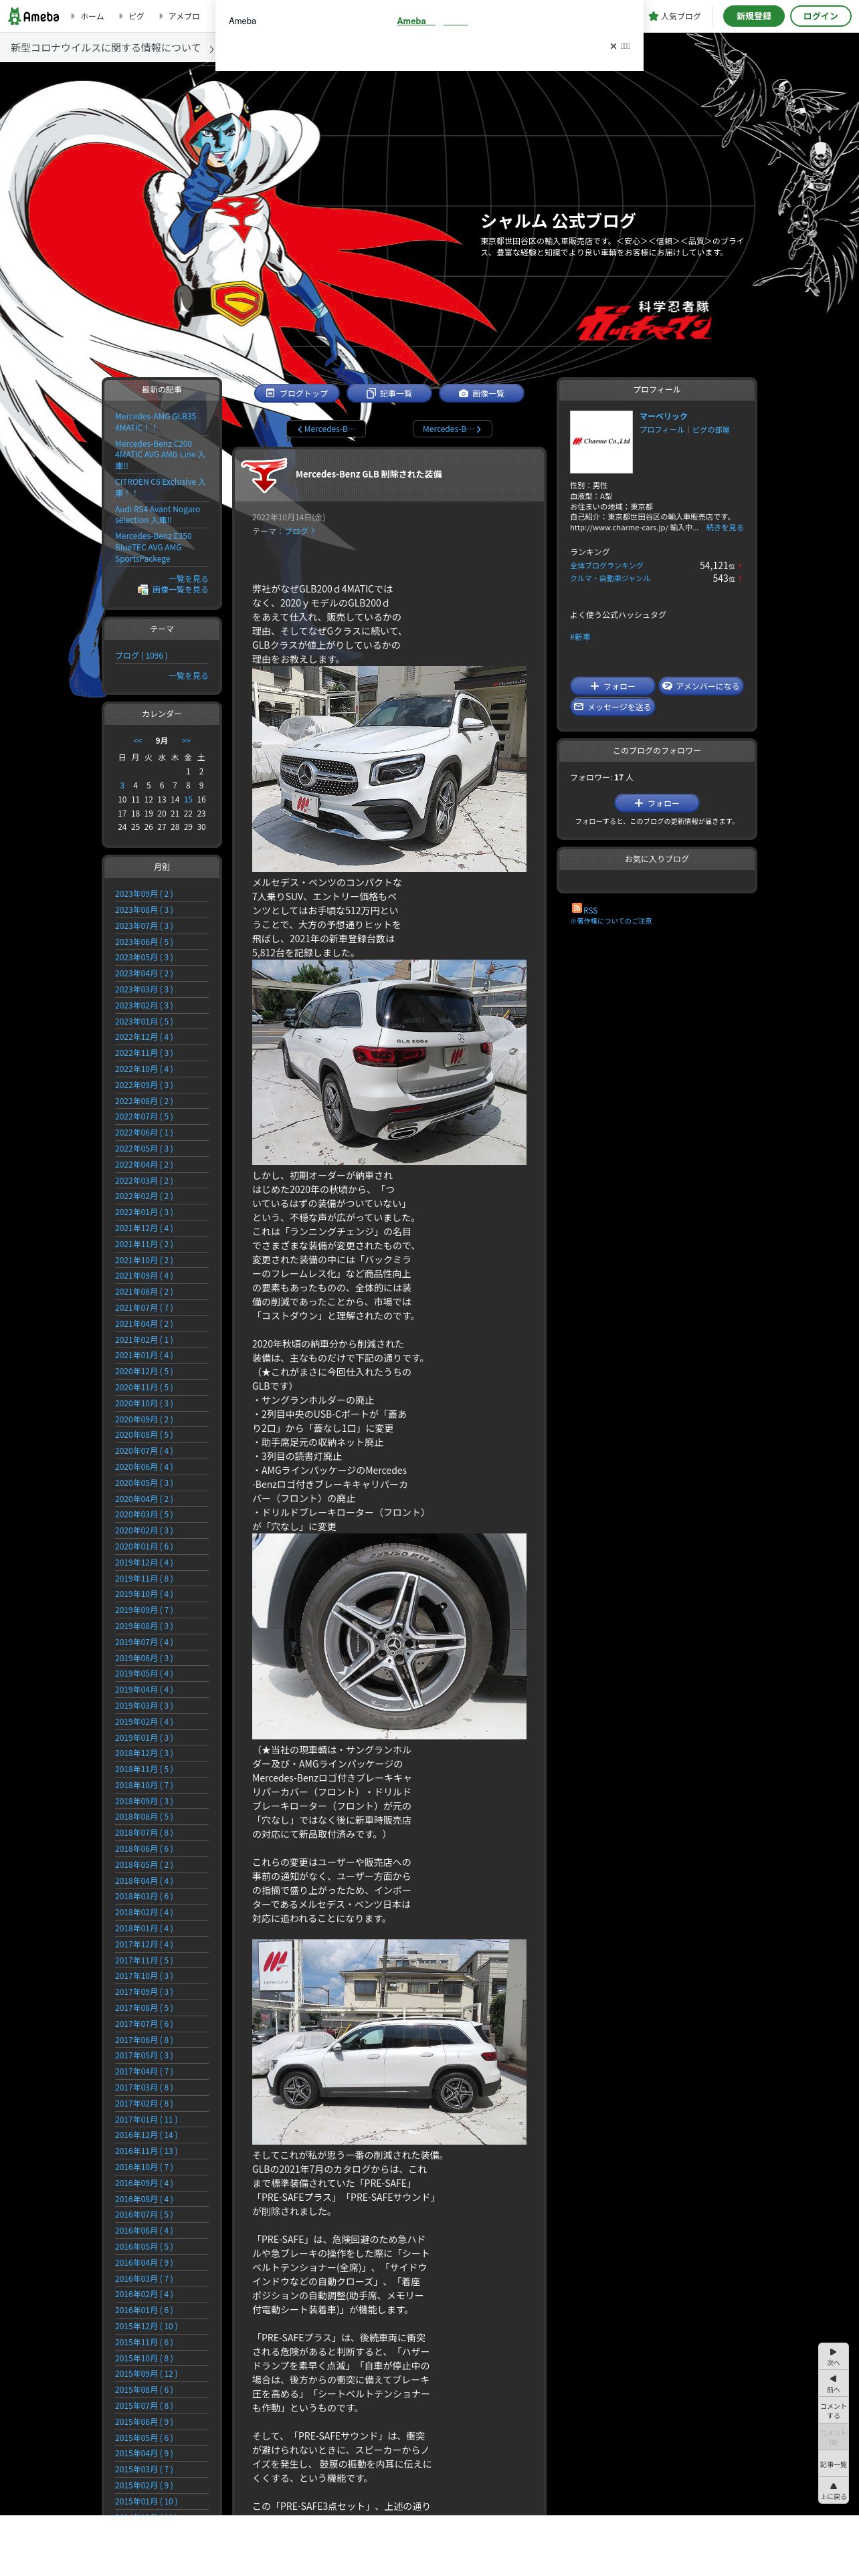Viewport: 859px width, 2576px height.
Task: Click the RSS feed icon
Action: pos(577,908)
